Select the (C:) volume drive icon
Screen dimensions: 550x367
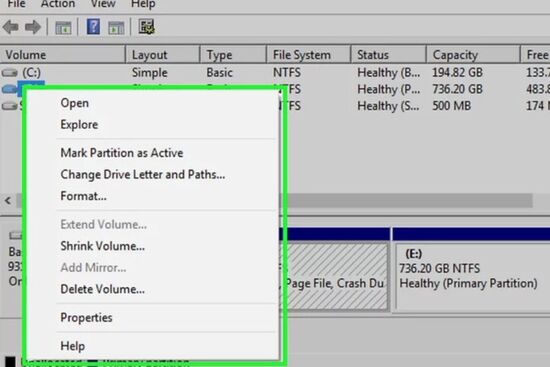9,73
